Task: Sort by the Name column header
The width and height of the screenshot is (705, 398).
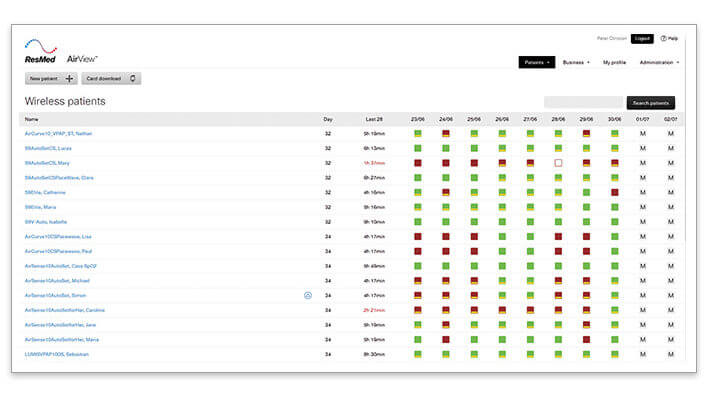Action: [31, 119]
